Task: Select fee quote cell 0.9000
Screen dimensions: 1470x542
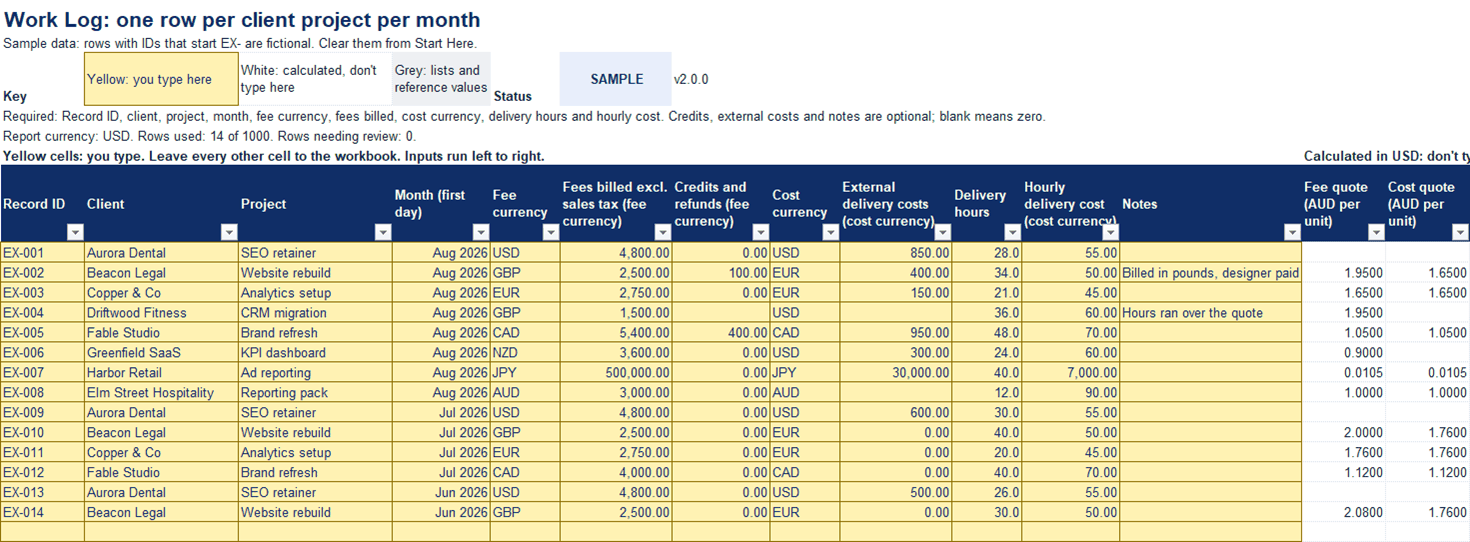Action: click(x=1344, y=353)
